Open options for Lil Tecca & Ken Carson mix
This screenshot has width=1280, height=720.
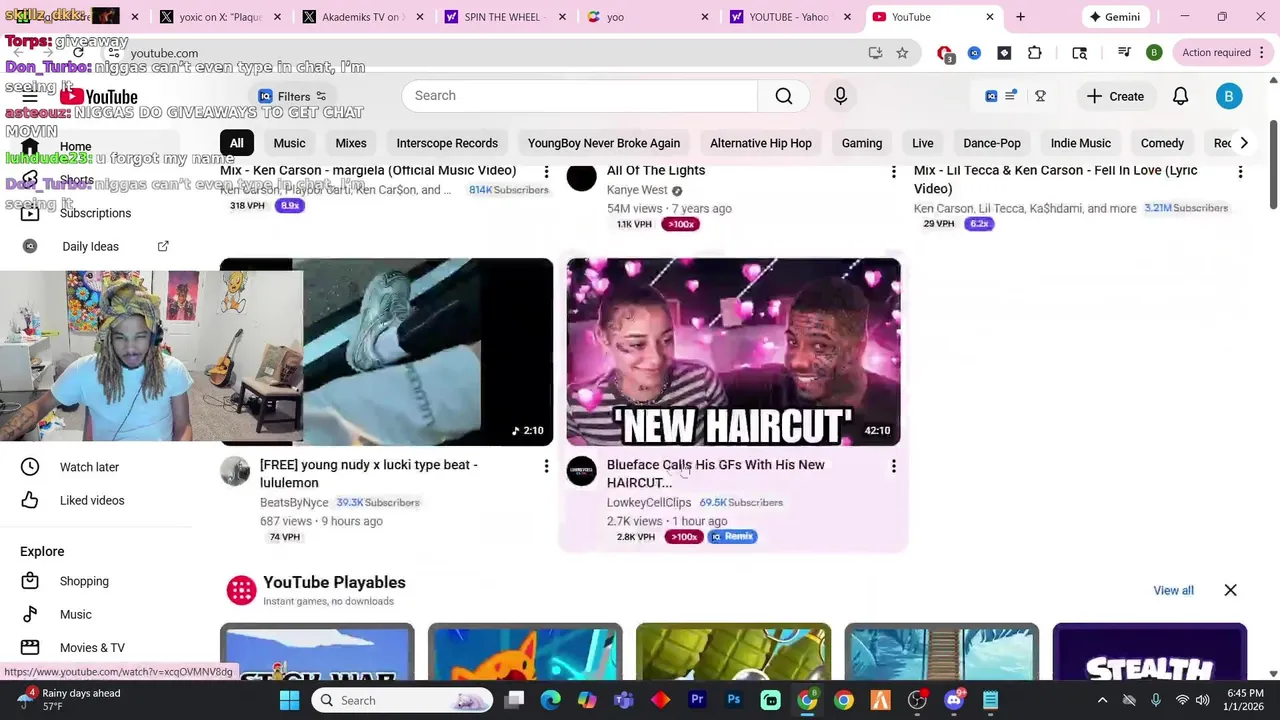point(1240,172)
